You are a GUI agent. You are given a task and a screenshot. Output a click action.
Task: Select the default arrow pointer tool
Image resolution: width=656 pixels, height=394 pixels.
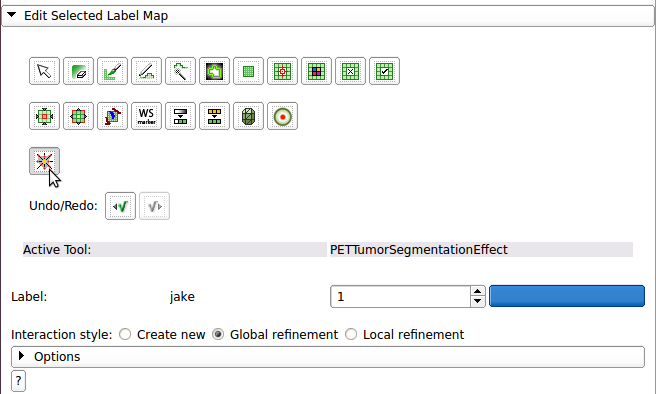click(44, 71)
